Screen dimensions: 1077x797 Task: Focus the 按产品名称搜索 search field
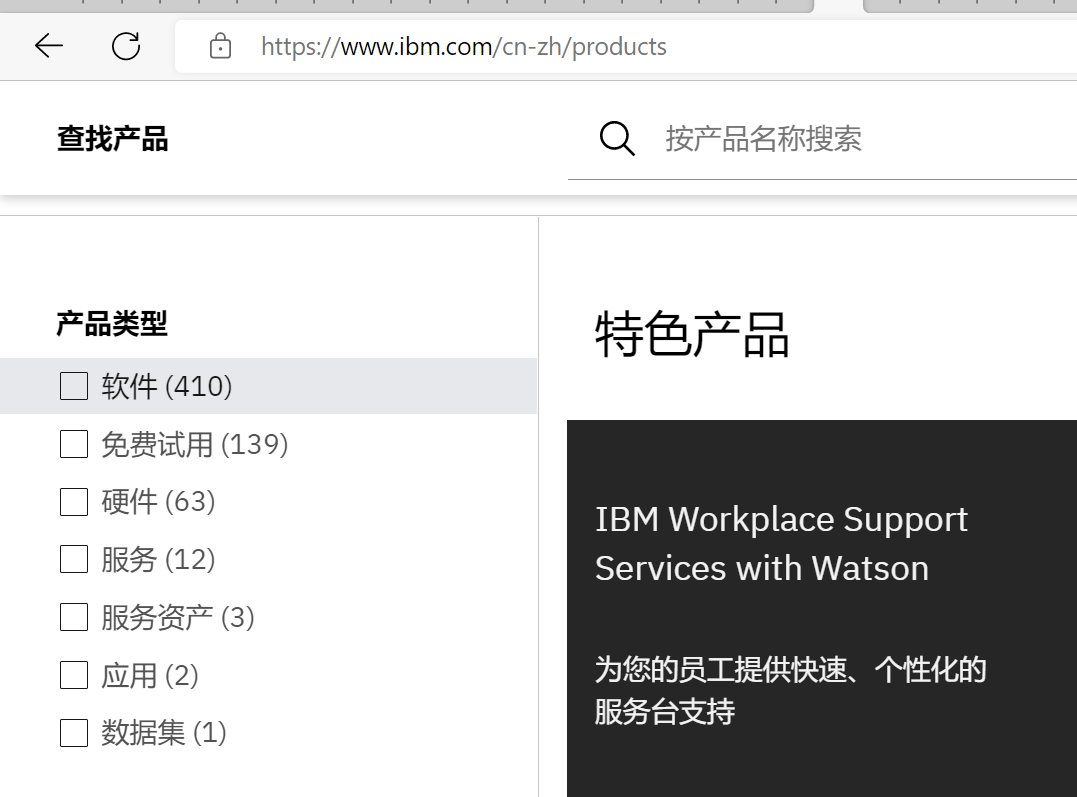click(x=860, y=139)
